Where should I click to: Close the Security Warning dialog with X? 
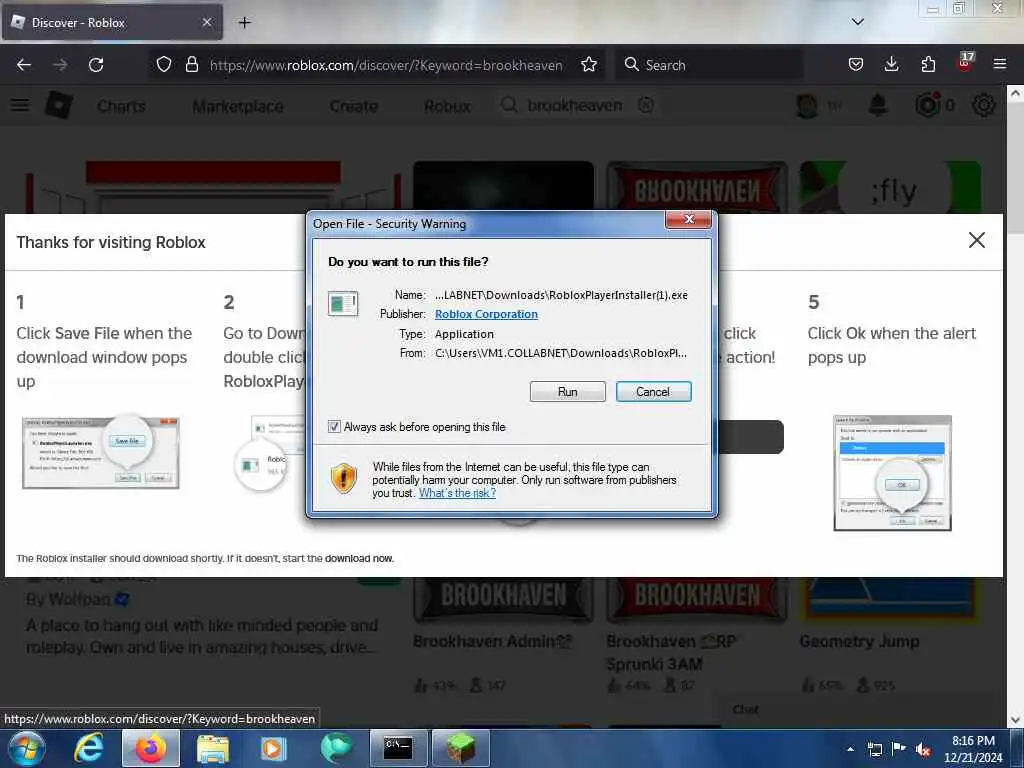[x=688, y=219]
